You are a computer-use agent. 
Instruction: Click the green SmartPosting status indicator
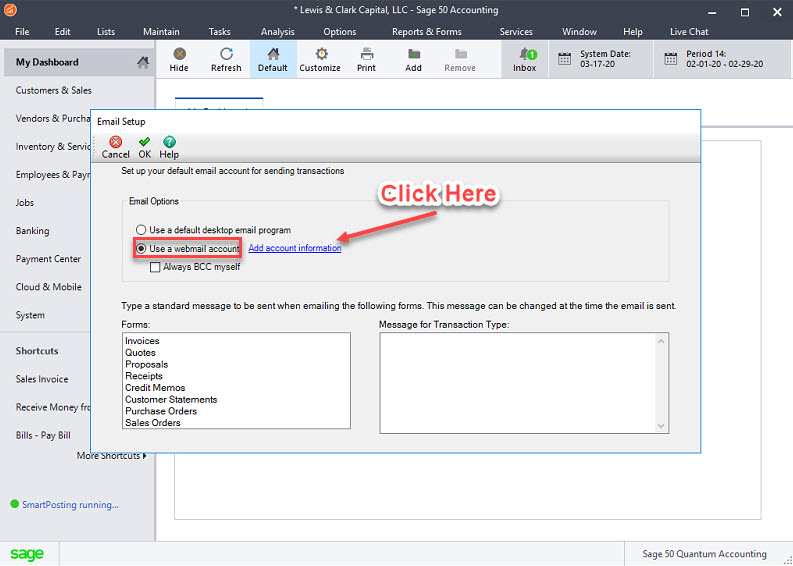(15, 504)
